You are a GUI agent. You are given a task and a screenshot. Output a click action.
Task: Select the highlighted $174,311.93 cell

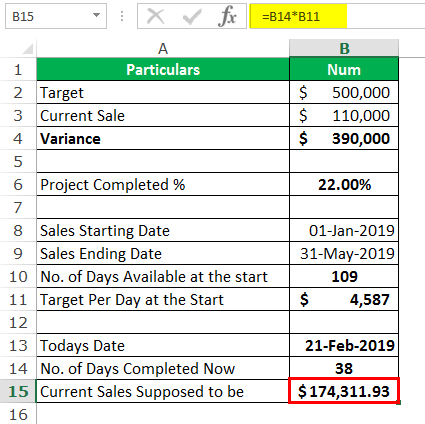[x=344, y=391]
